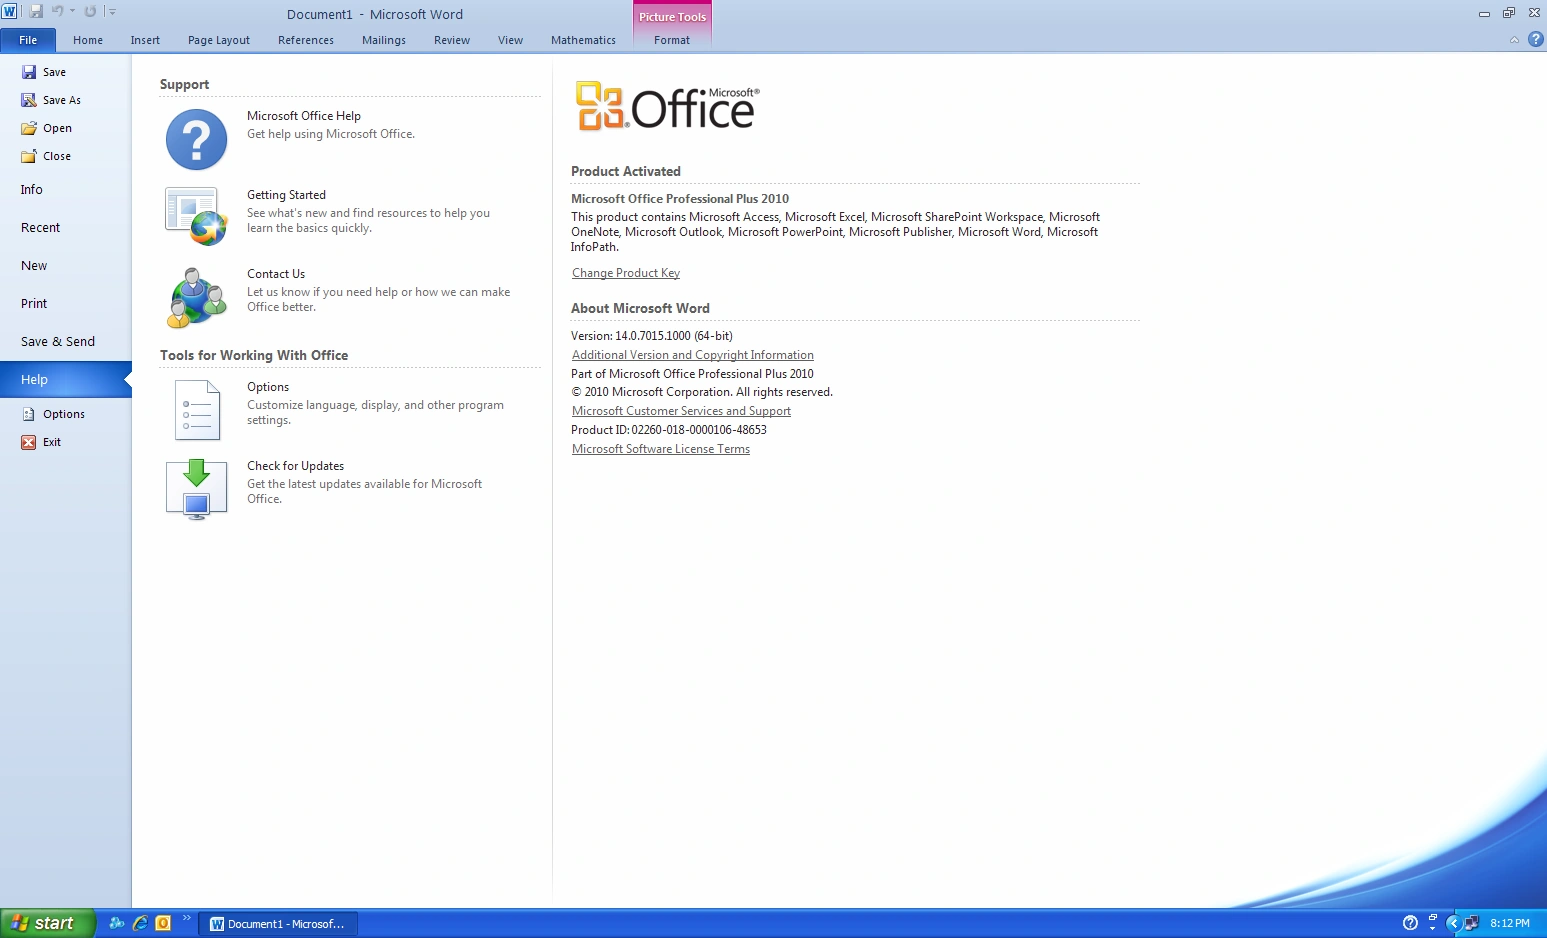Open the Customize Quick Access Toolbar dropdown

[x=110, y=10]
